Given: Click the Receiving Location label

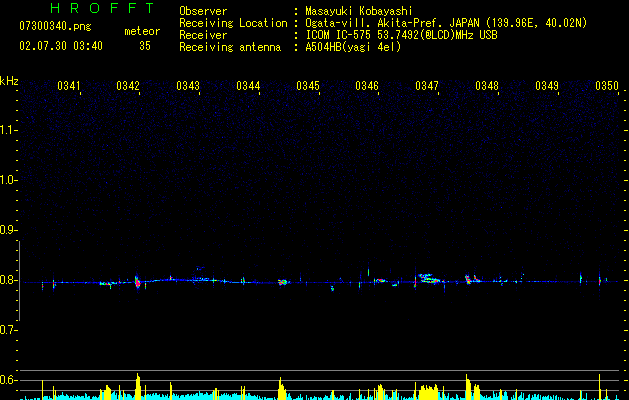Looking at the screenshot, I should point(233,23).
